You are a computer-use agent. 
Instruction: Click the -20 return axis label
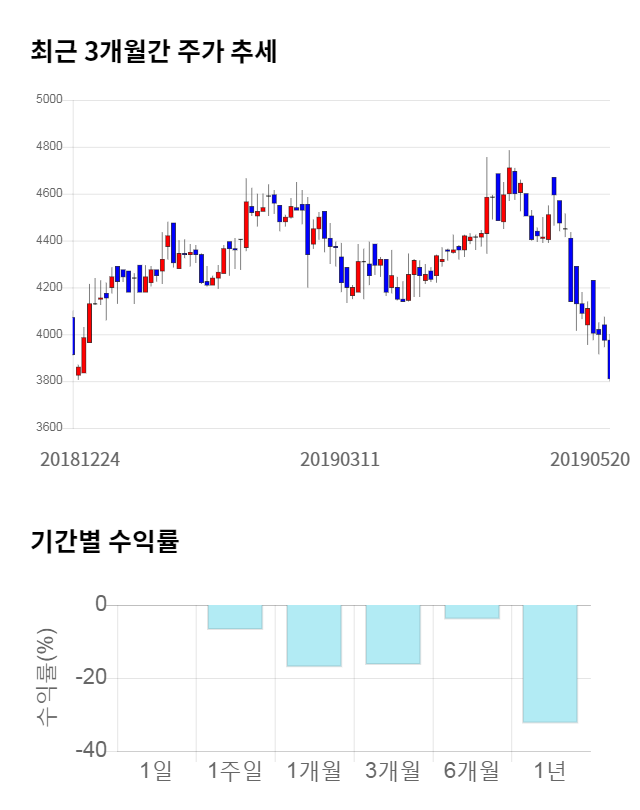[94, 678]
